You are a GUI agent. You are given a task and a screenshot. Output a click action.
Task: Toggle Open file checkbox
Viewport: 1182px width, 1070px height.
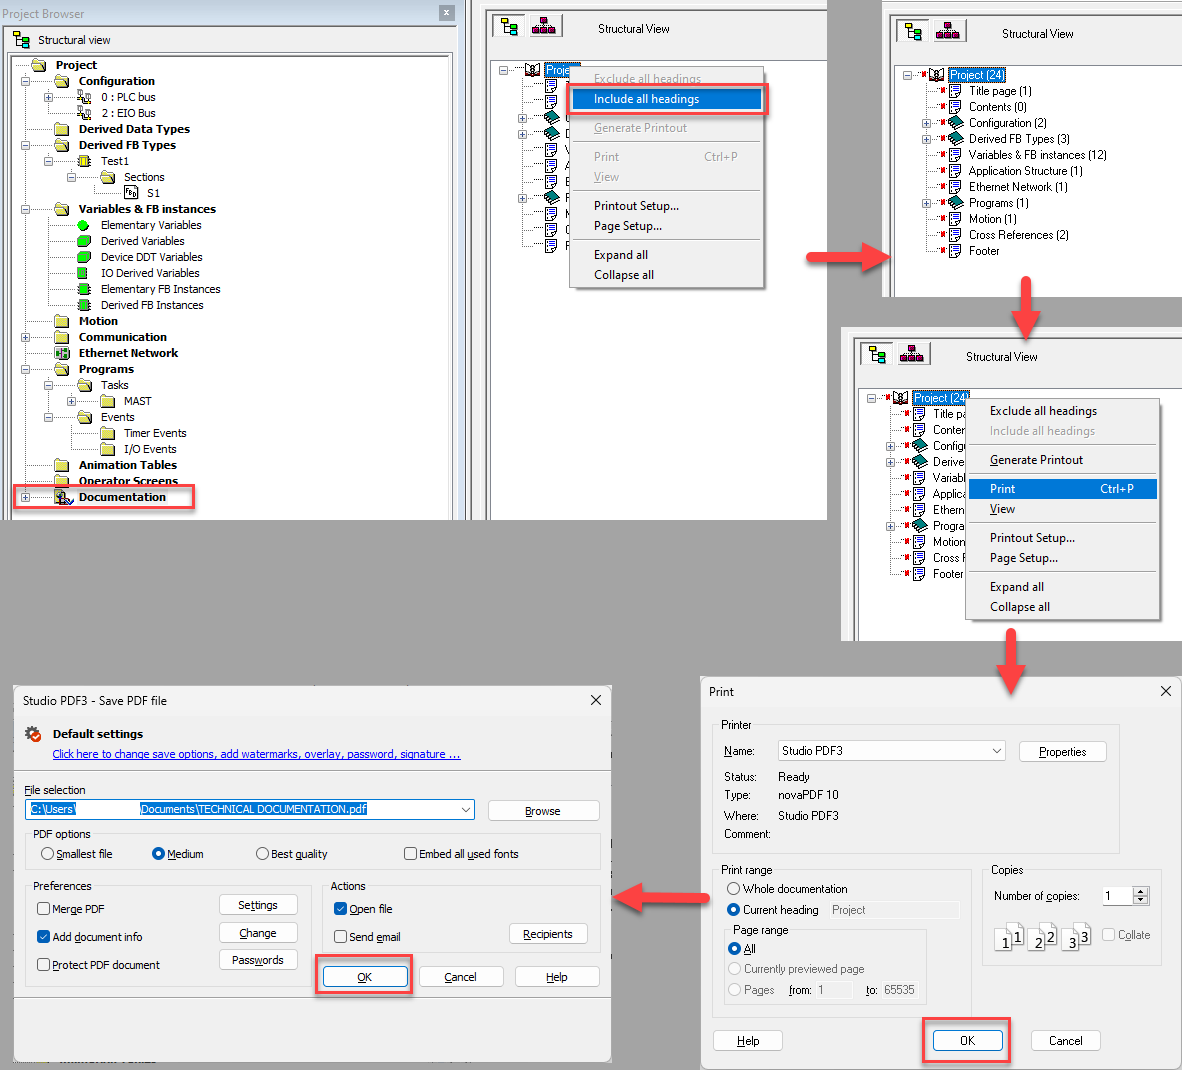point(341,909)
